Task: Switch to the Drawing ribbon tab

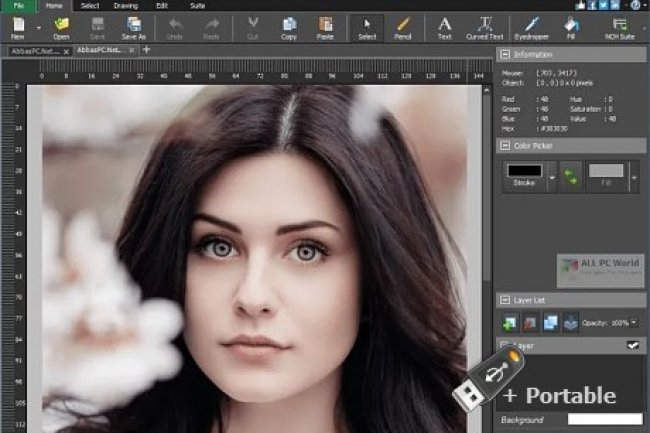Action: 126,5
